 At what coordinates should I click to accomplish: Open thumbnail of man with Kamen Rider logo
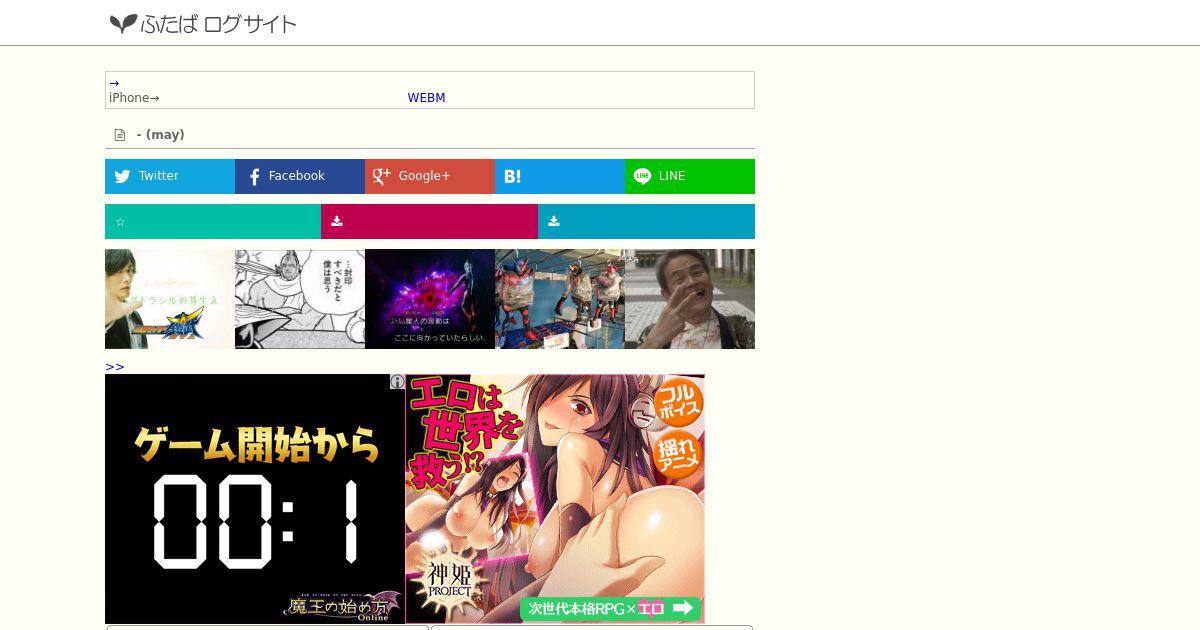[170, 299]
